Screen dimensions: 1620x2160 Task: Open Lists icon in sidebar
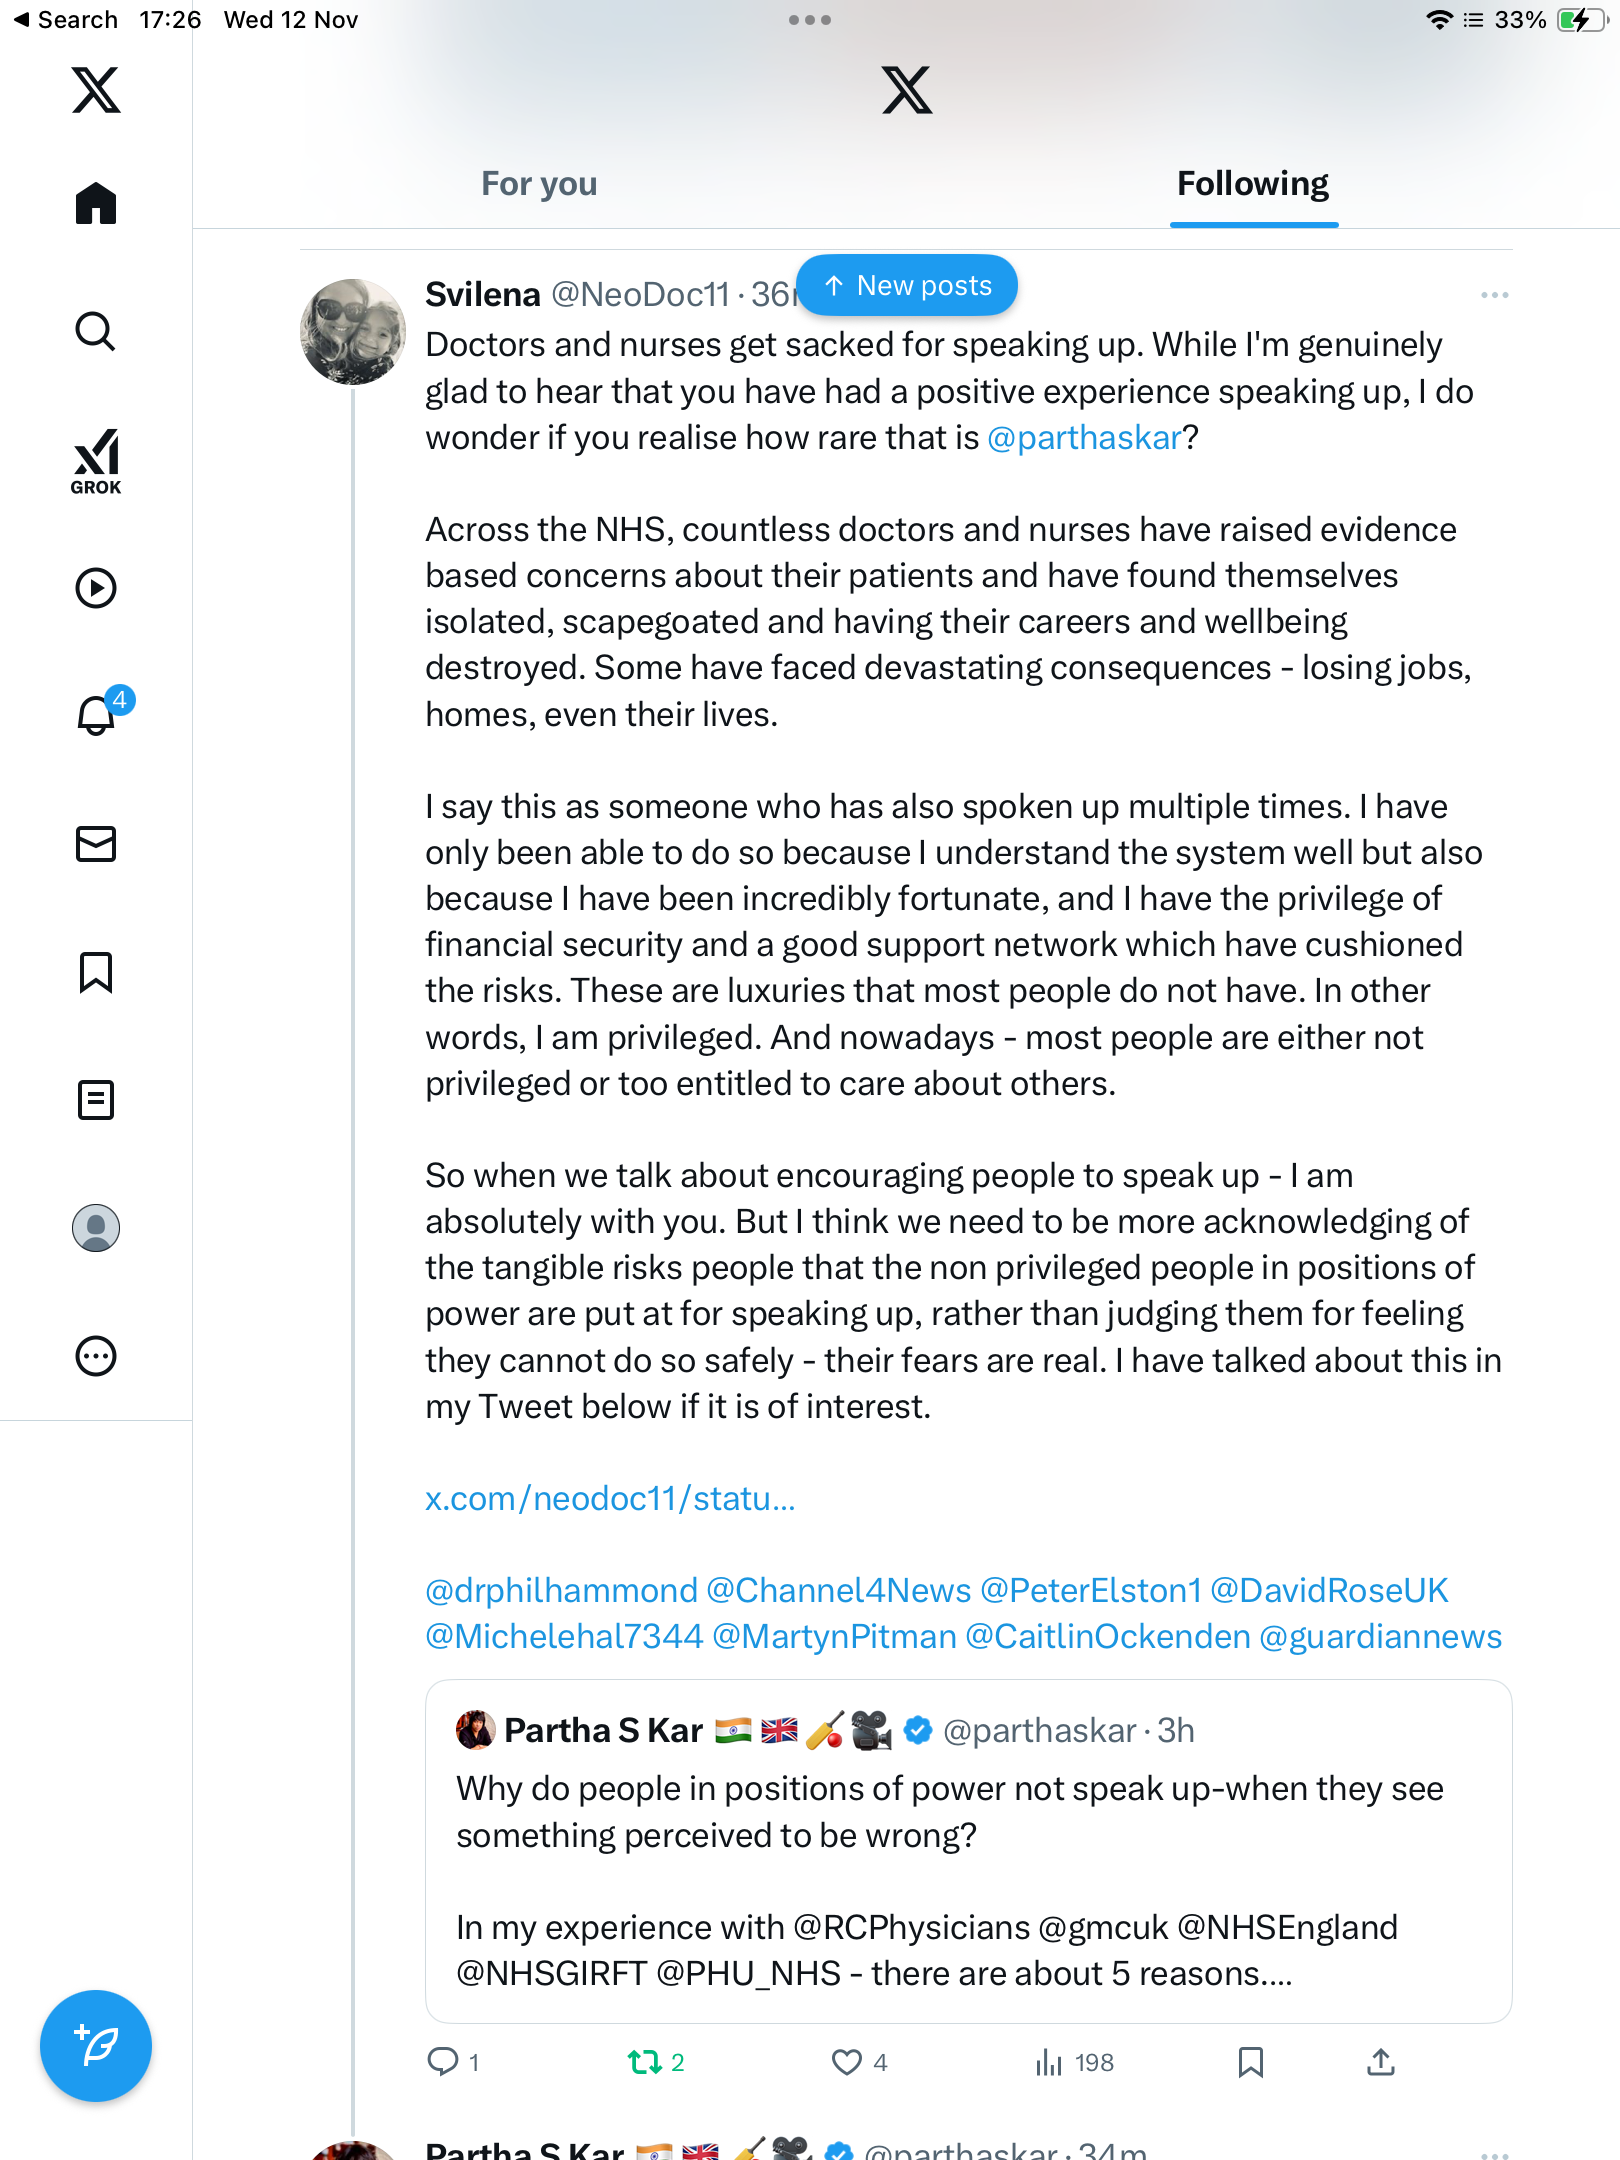(96, 1100)
